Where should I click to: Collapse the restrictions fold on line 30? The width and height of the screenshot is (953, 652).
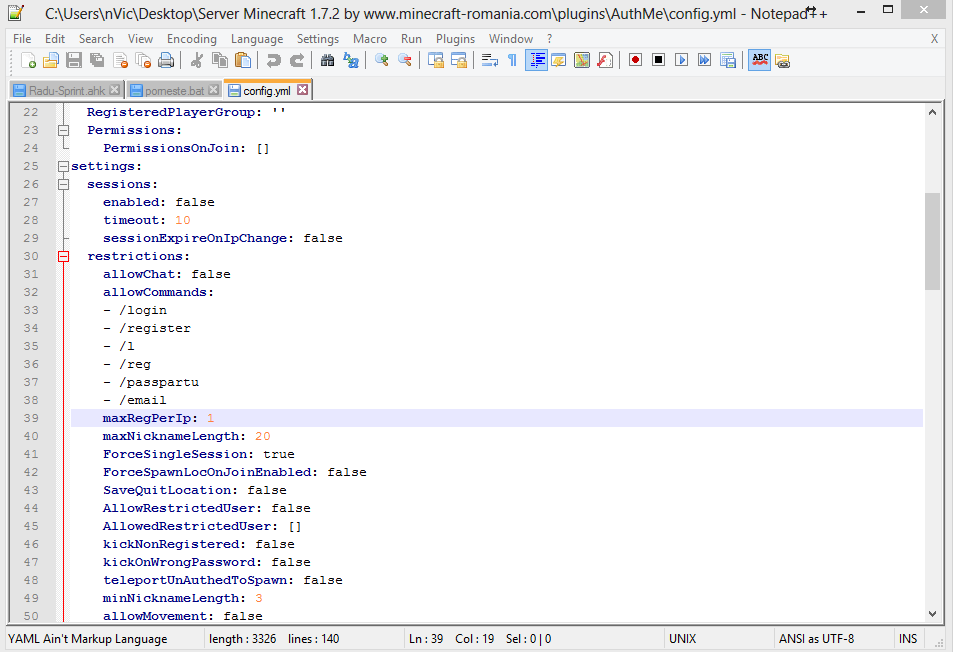(63, 256)
